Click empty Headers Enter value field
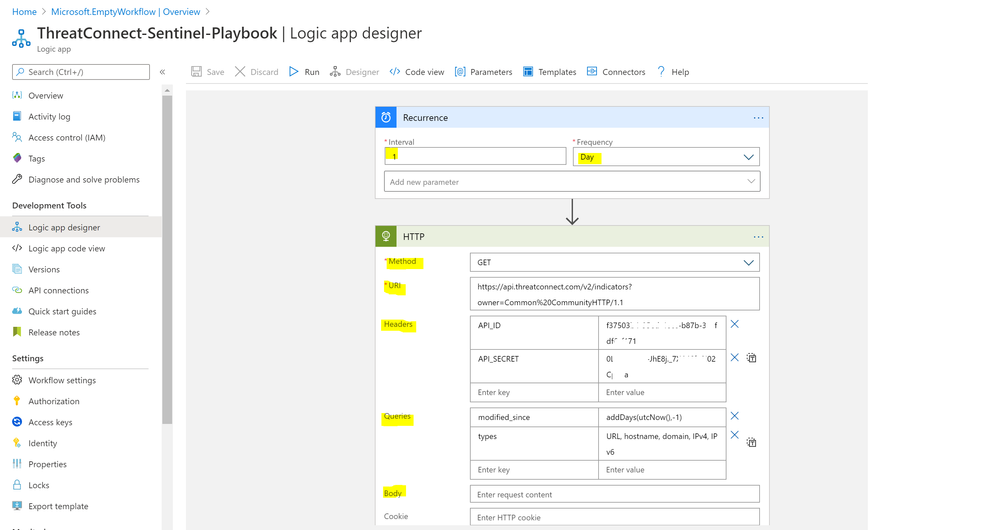This screenshot has width=999, height=530. [x=662, y=392]
